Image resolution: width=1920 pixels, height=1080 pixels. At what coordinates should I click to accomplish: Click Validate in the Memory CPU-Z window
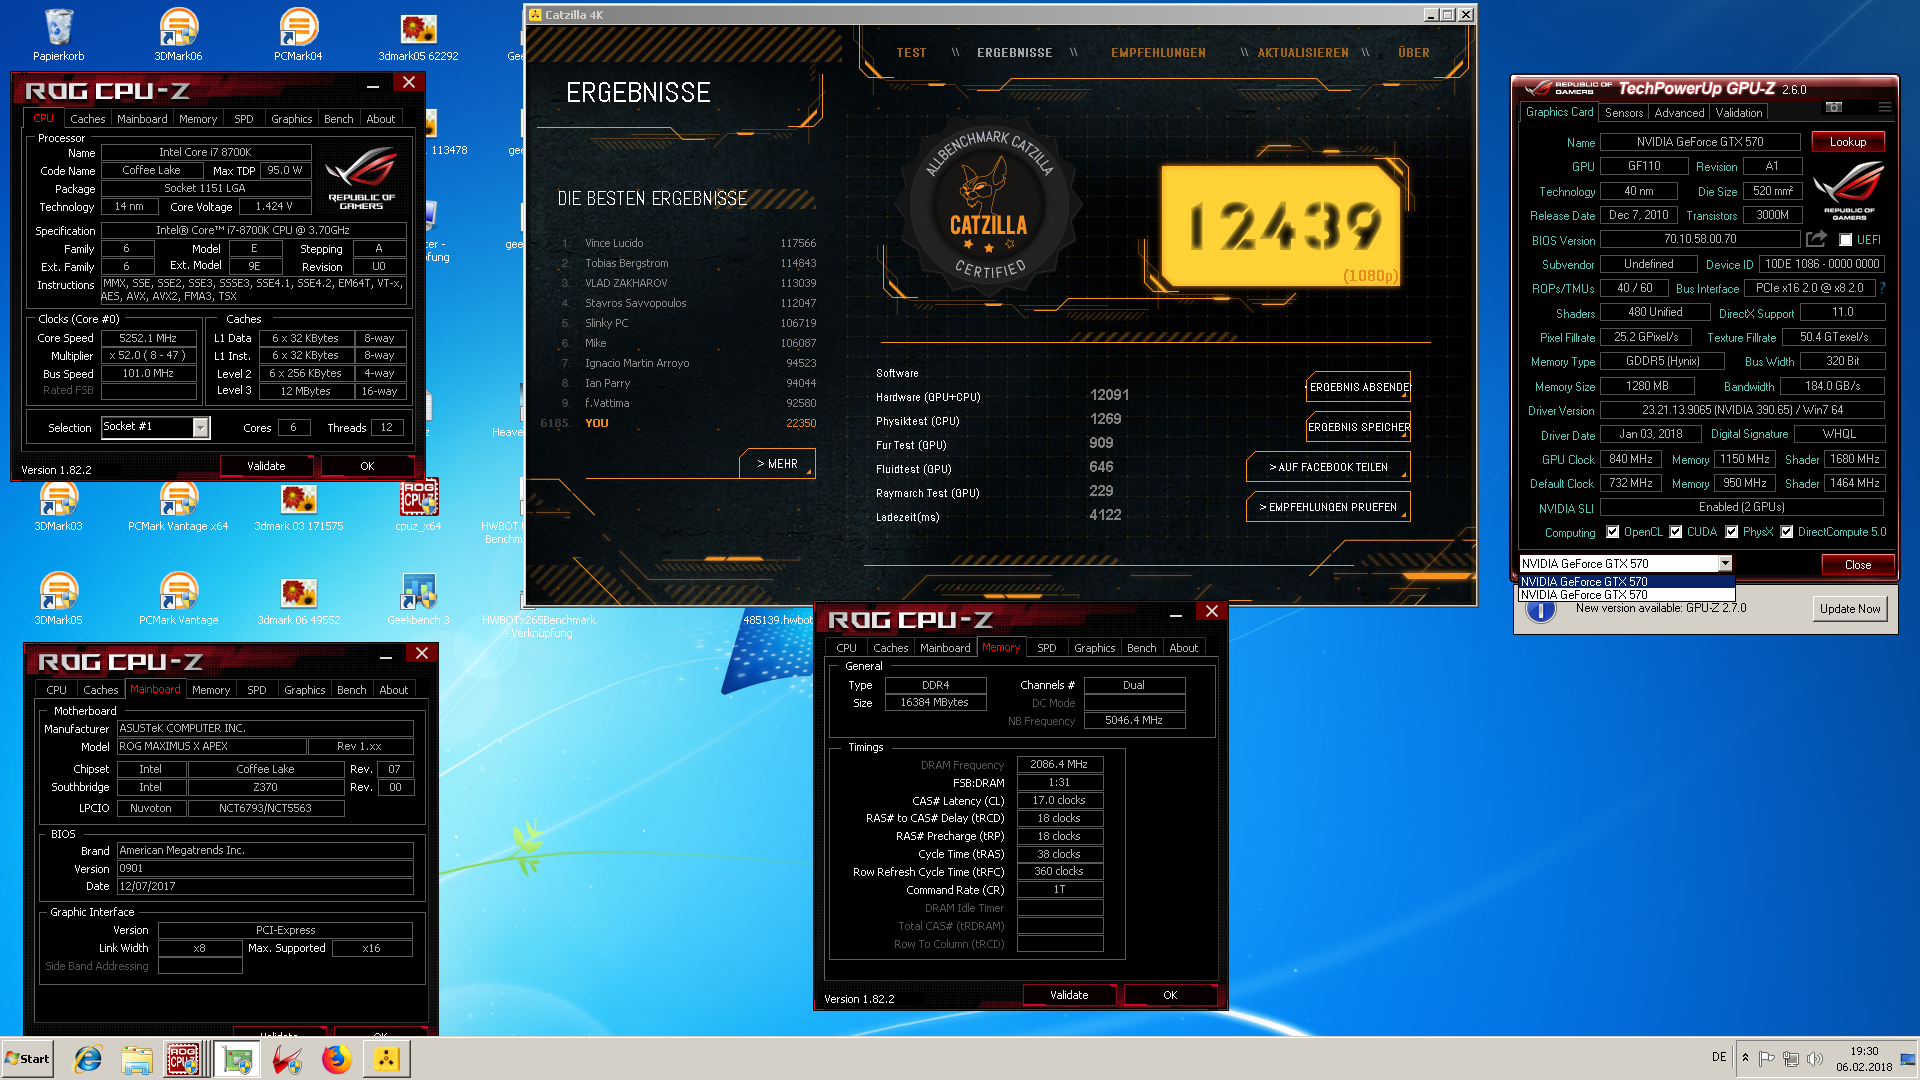point(1069,995)
